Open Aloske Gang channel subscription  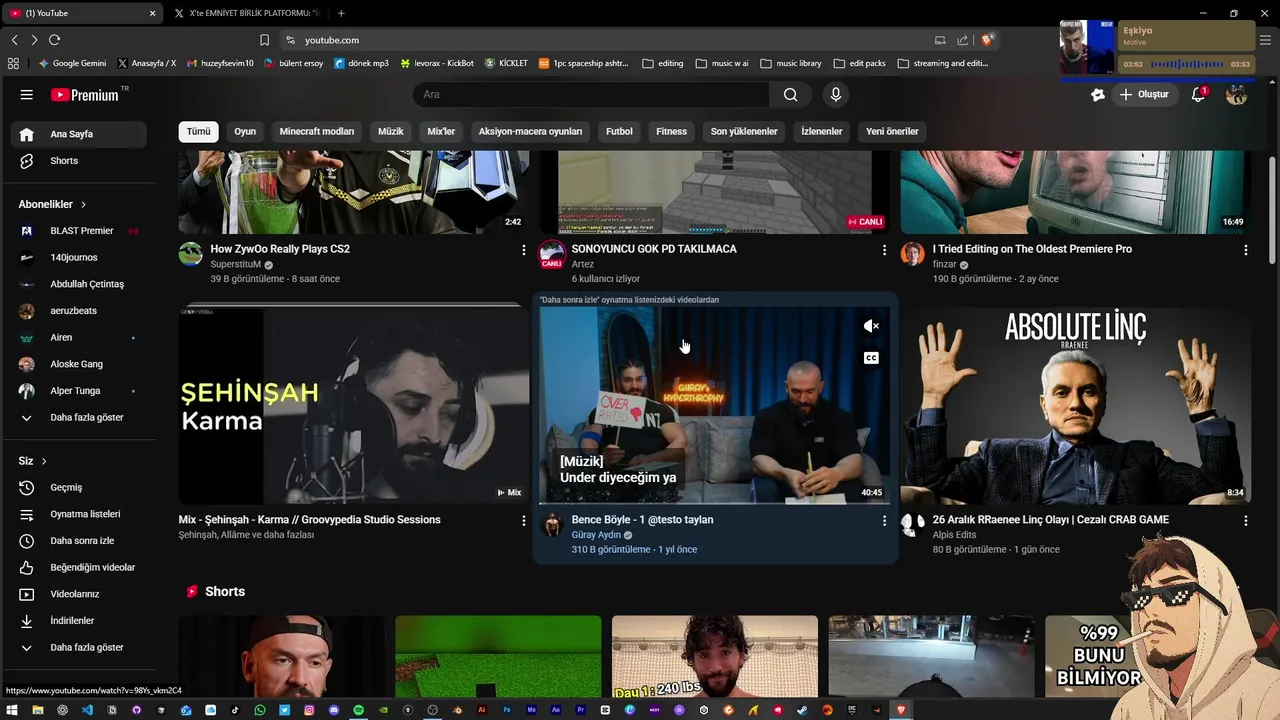[79, 364]
